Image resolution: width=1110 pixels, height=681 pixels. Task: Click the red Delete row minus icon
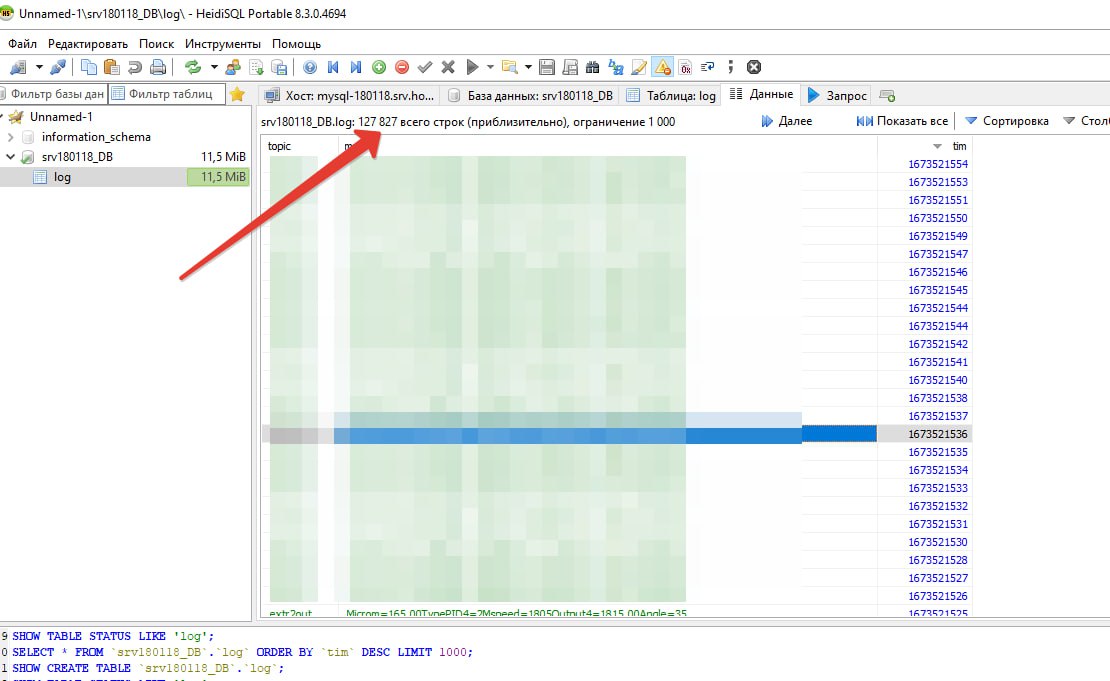(401, 67)
